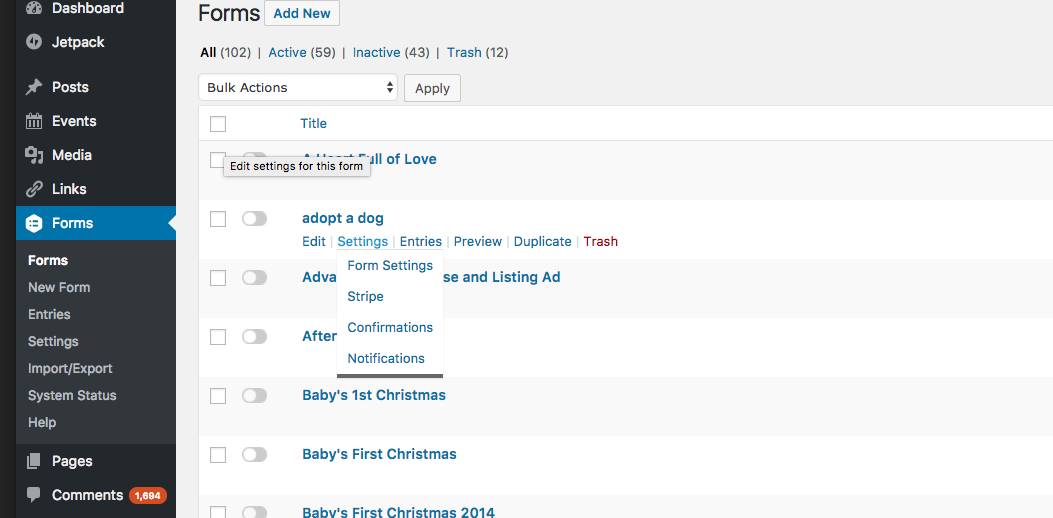Enable the Baby's First Christmas form toggle

point(255,455)
